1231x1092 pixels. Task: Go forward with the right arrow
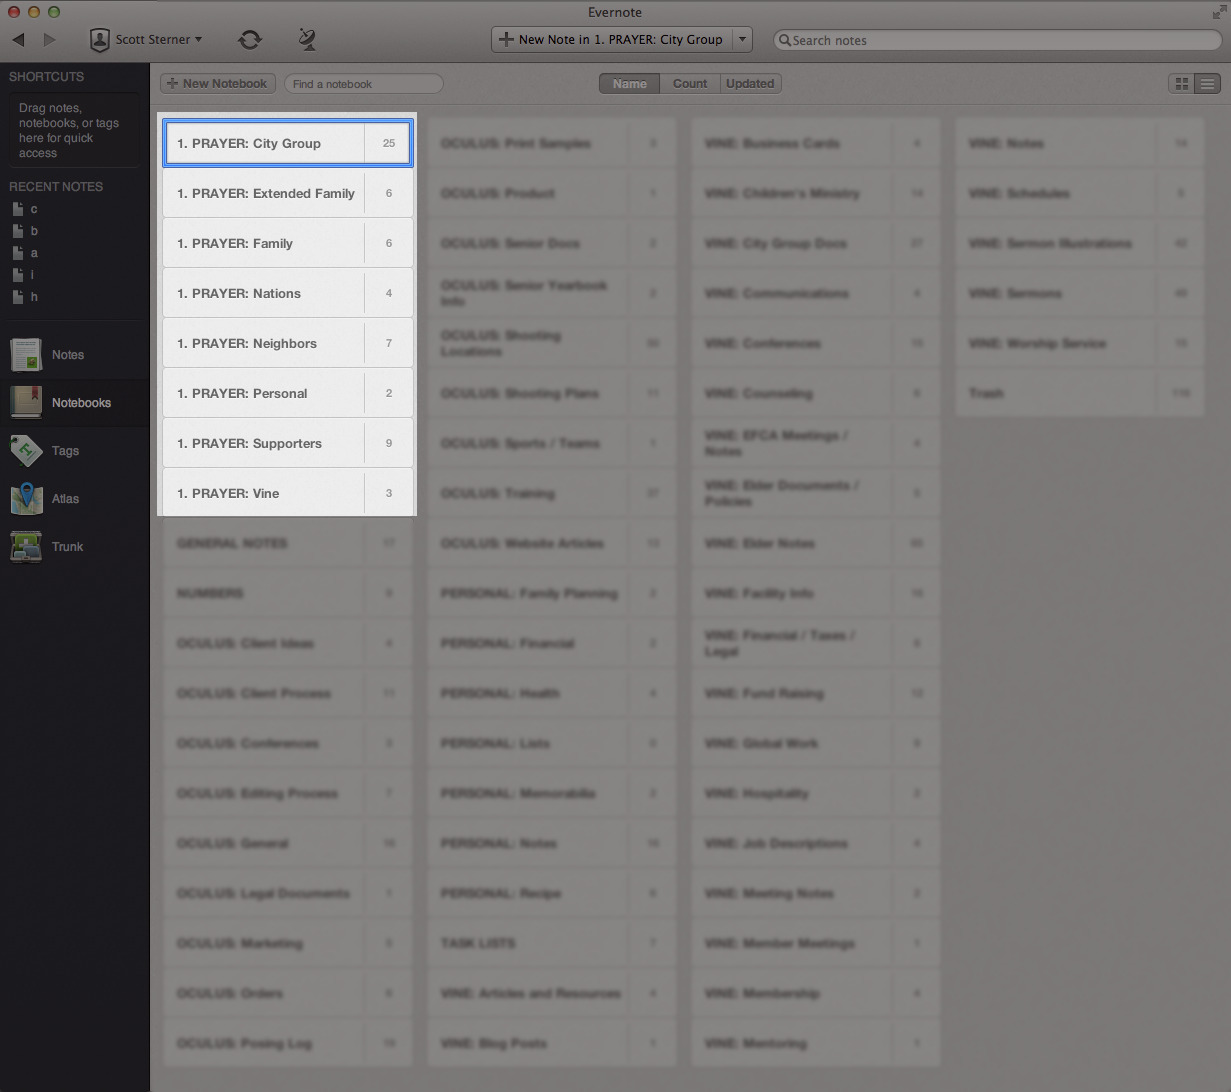coord(49,40)
